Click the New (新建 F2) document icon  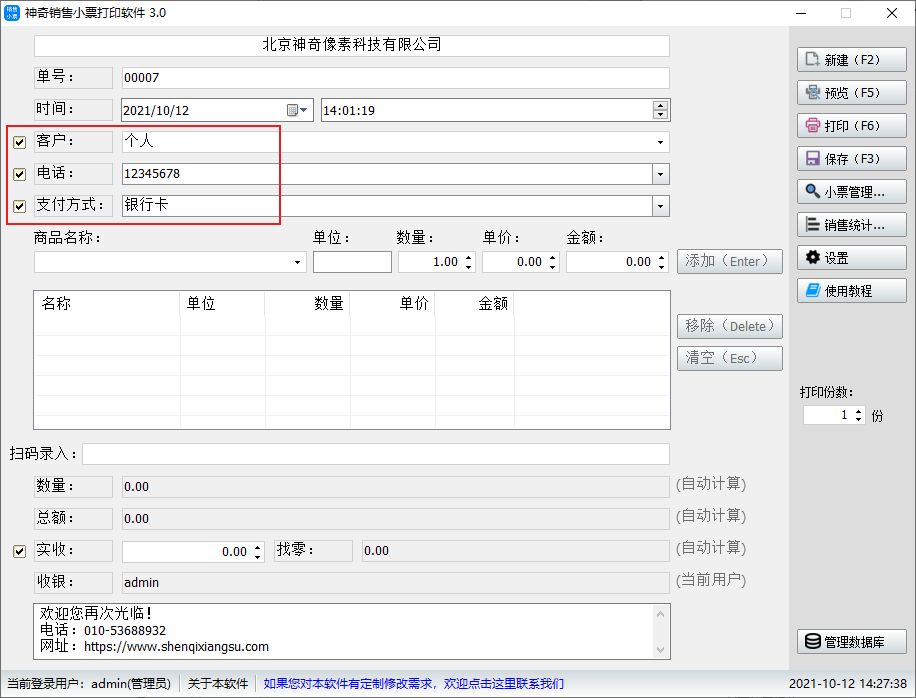pyautogui.click(x=812, y=60)
